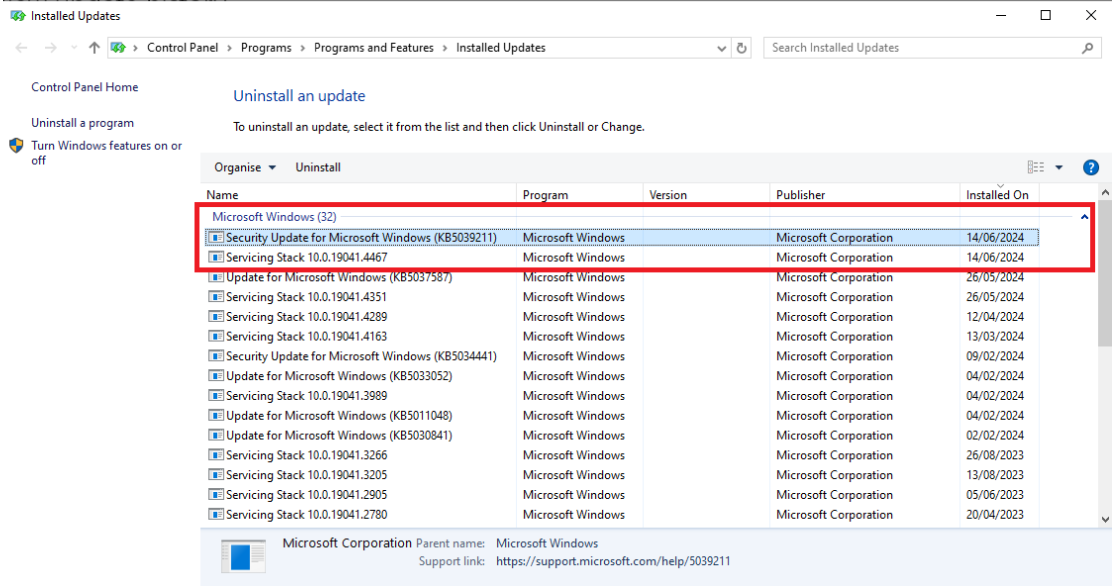Select Servicing Stack 10.0.19041.4351 row

[622, 297]
